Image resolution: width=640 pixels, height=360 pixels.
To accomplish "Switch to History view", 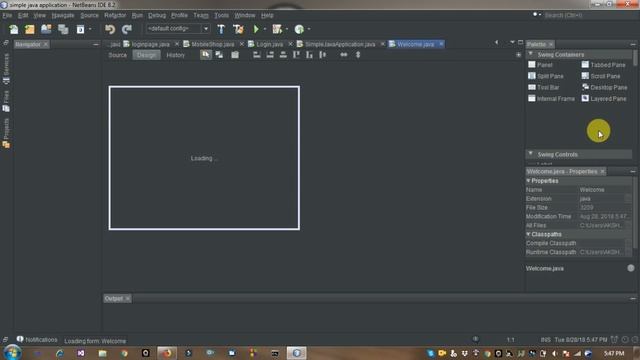I will pyautogui.click(x=176, y=55).
